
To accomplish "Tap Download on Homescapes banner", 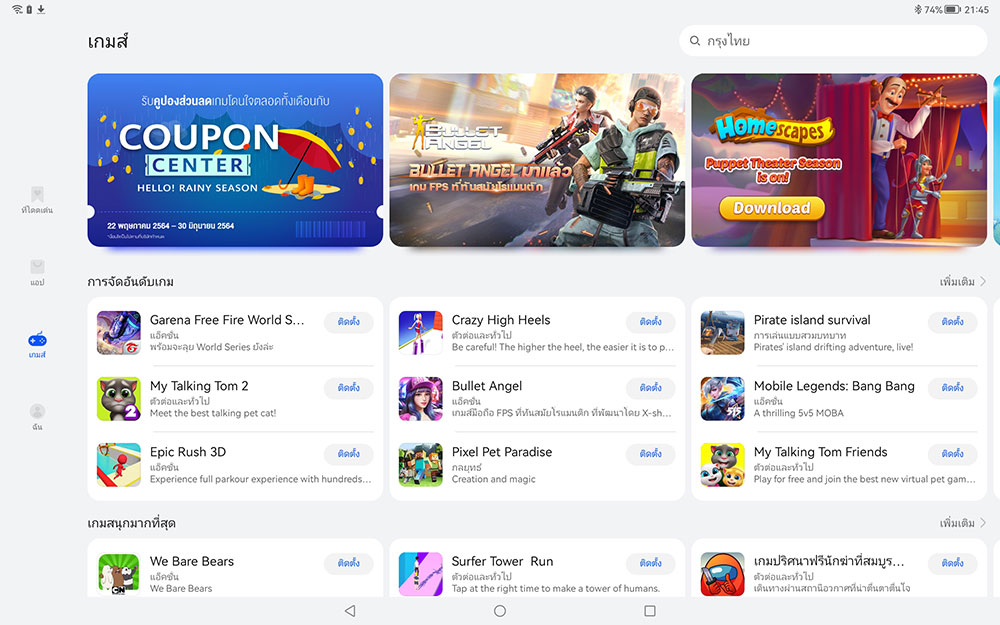I will click(772, 209).
